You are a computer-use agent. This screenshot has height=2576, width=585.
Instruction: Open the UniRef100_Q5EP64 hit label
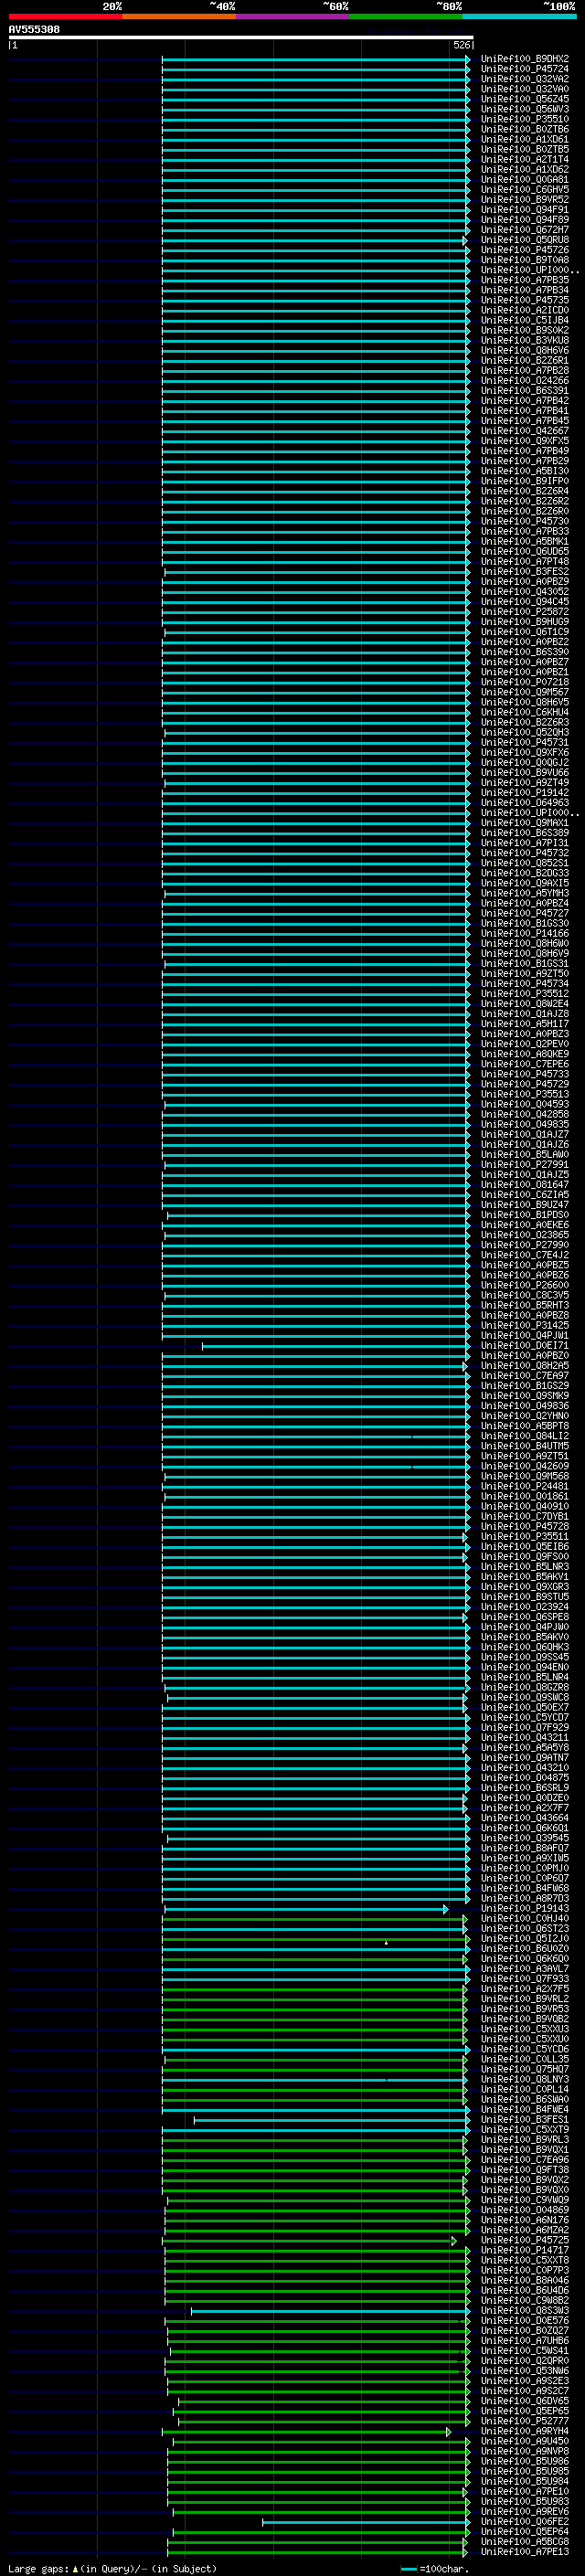pyautogui.click(x=524, y=2531)
